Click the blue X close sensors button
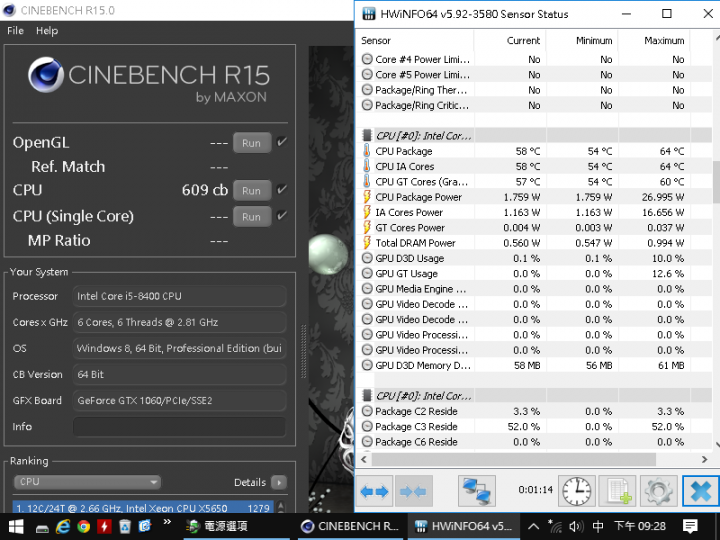The width and height of the screenshot is (720, 540). [701, 491]
